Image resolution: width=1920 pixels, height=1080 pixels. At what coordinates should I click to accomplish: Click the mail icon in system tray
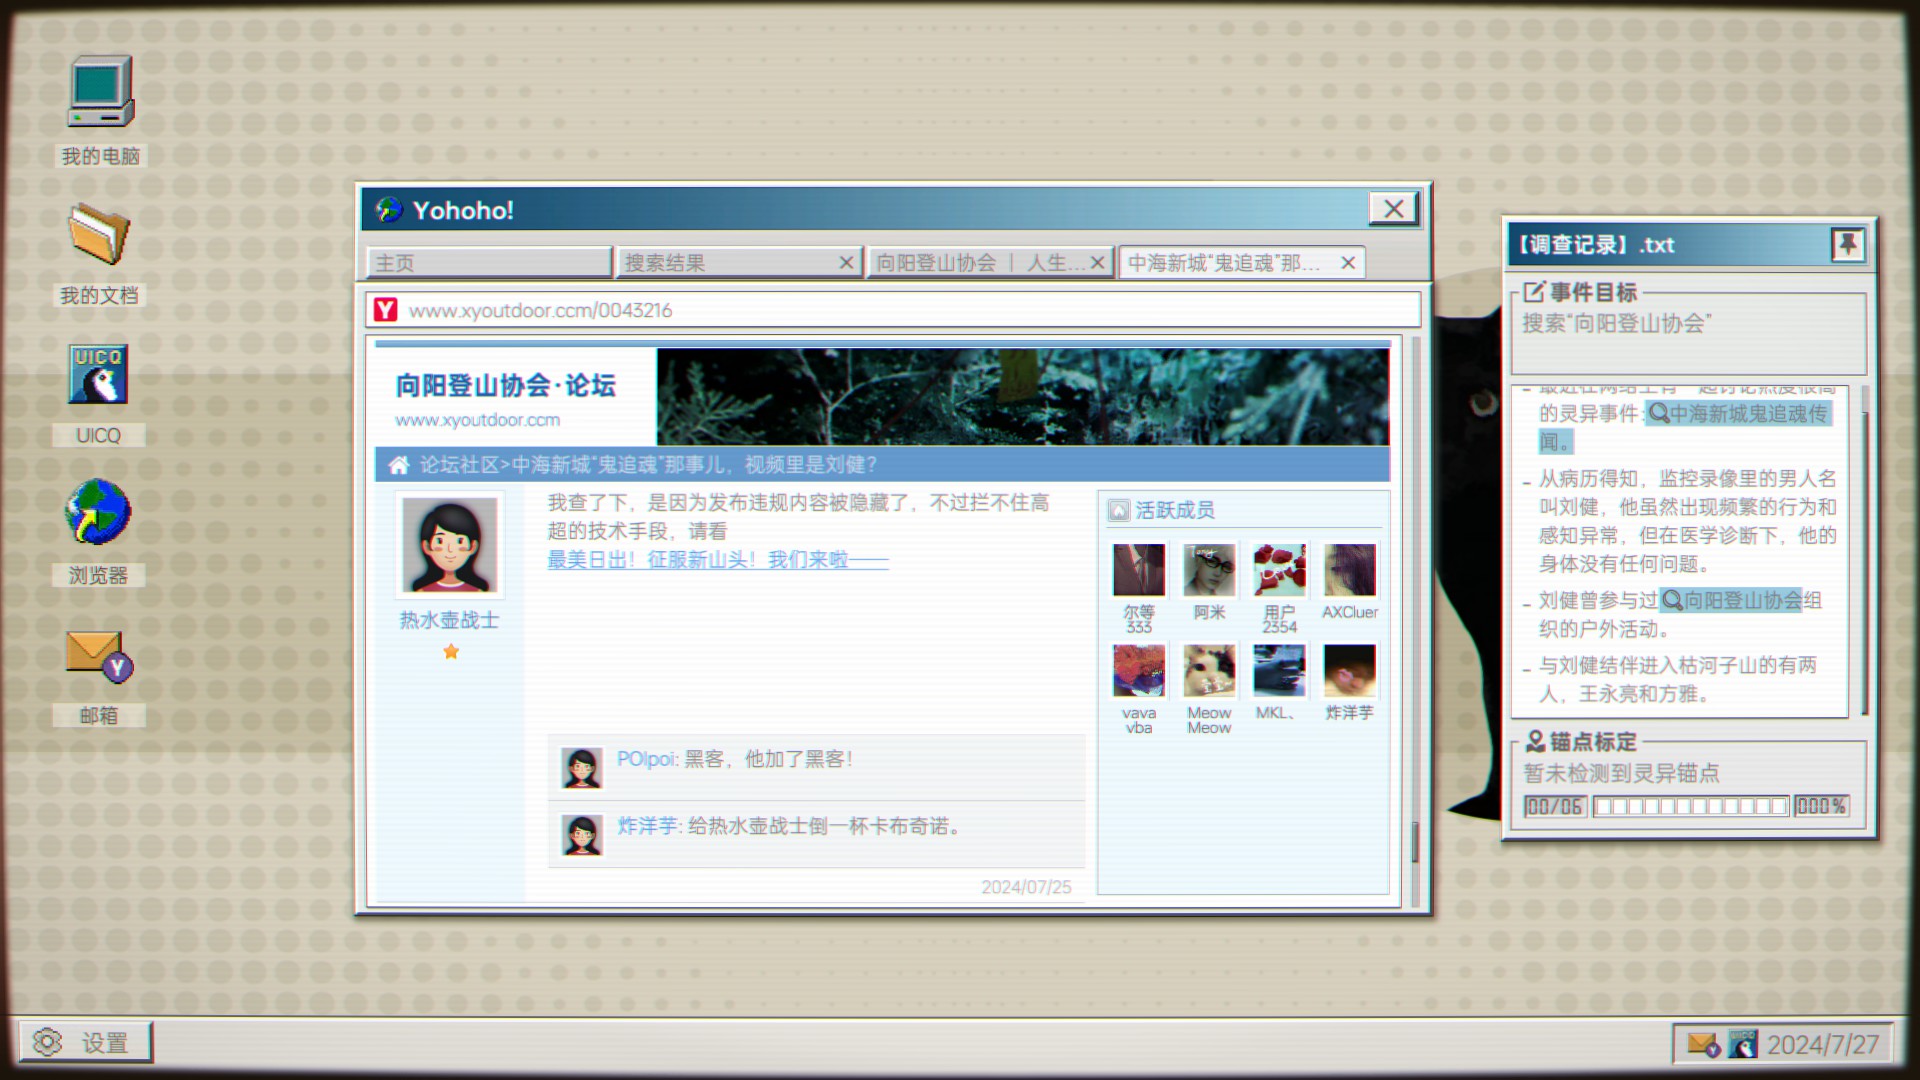1702,1044
